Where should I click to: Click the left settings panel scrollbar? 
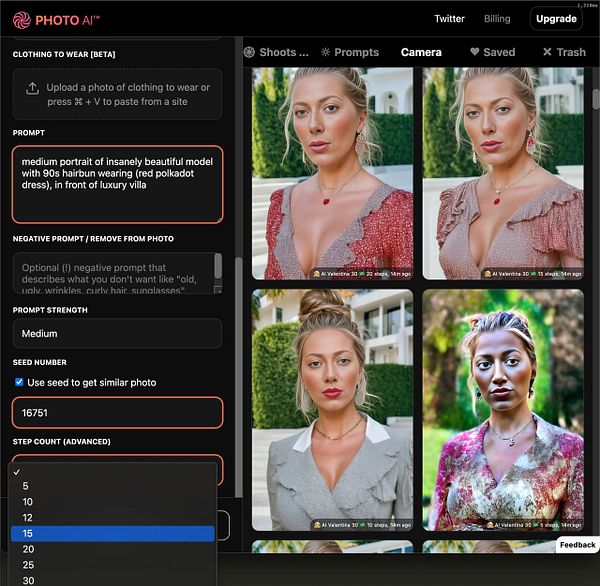click(238, 377)
